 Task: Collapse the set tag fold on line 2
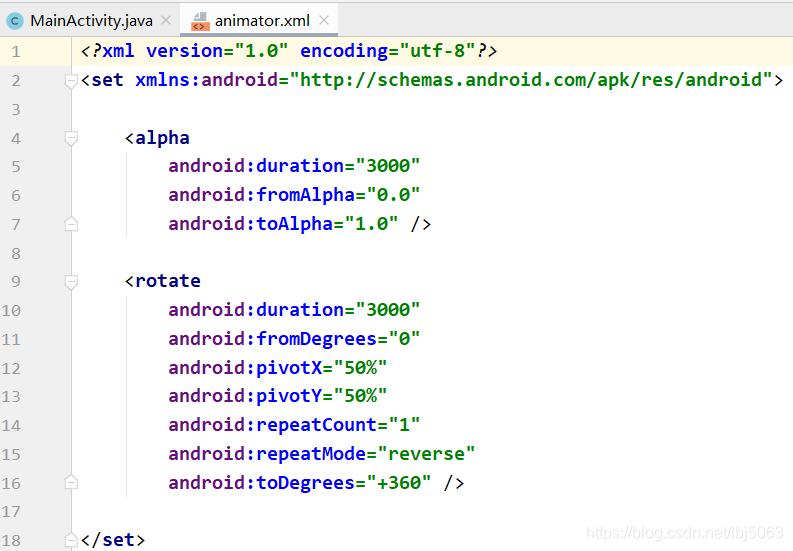71,81
